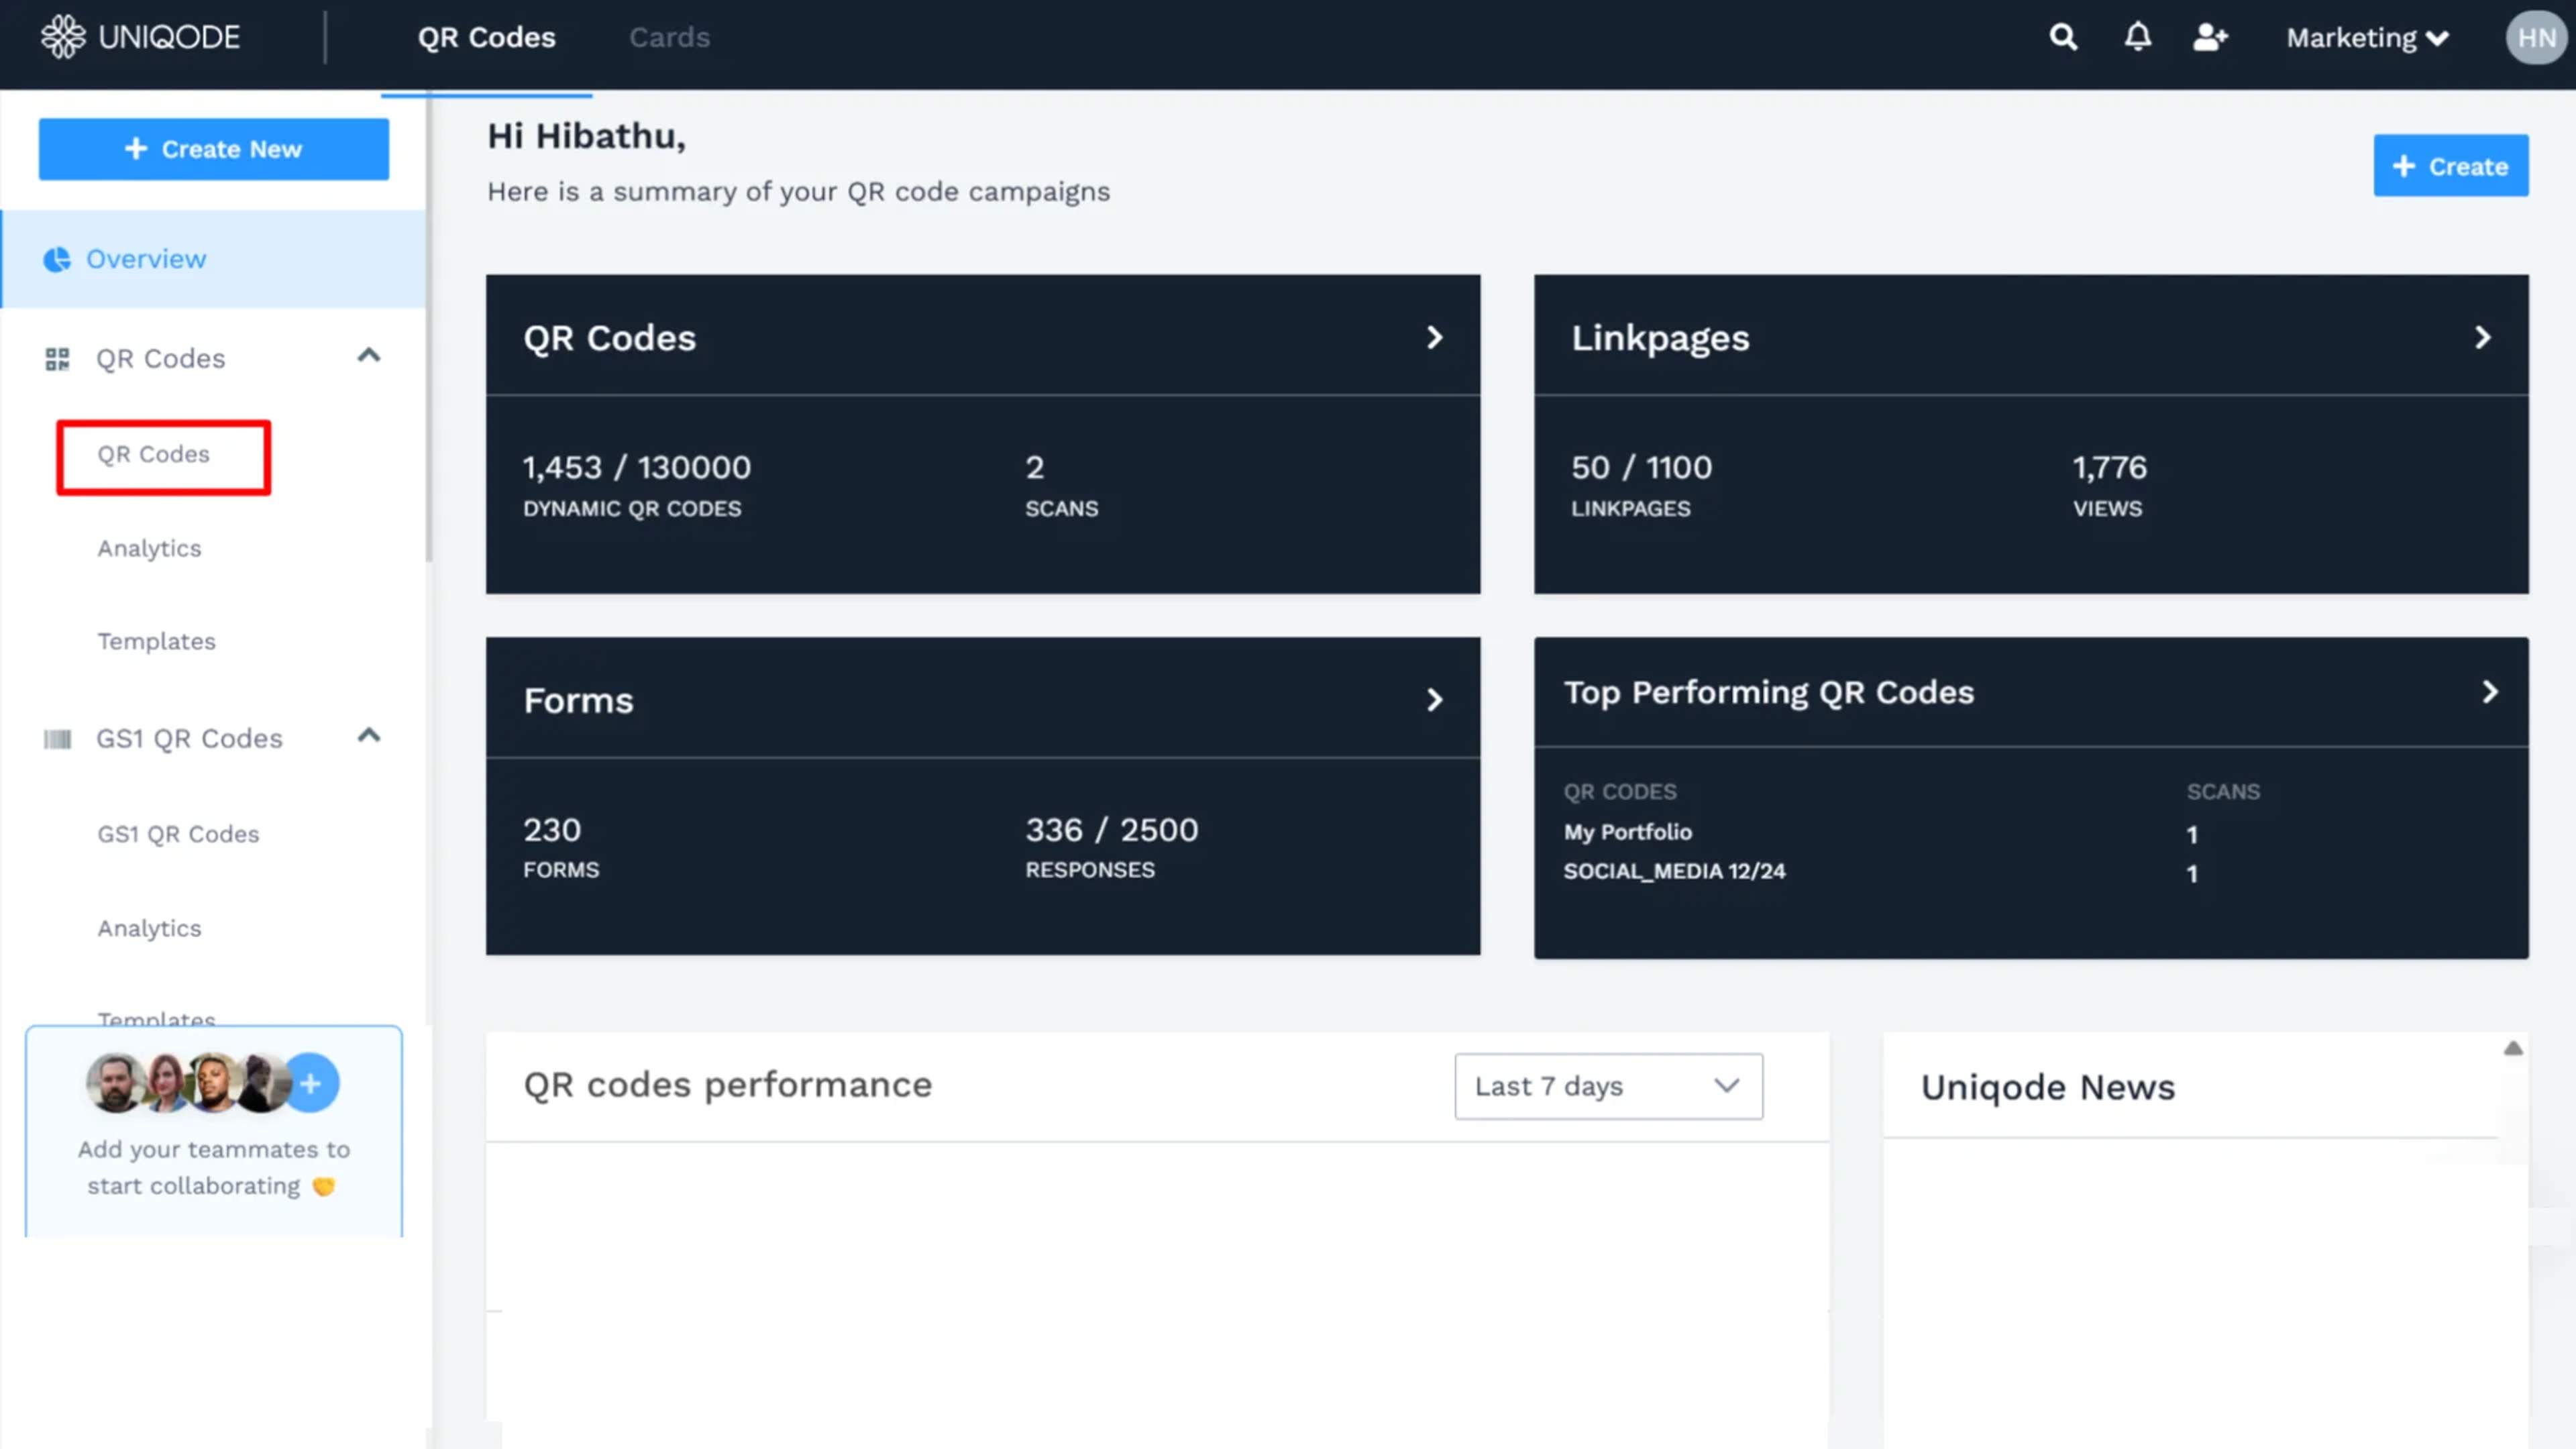The image size is (2576, 1449).
Task: Click the Linkpages card title
Action: click(1660, 338)
